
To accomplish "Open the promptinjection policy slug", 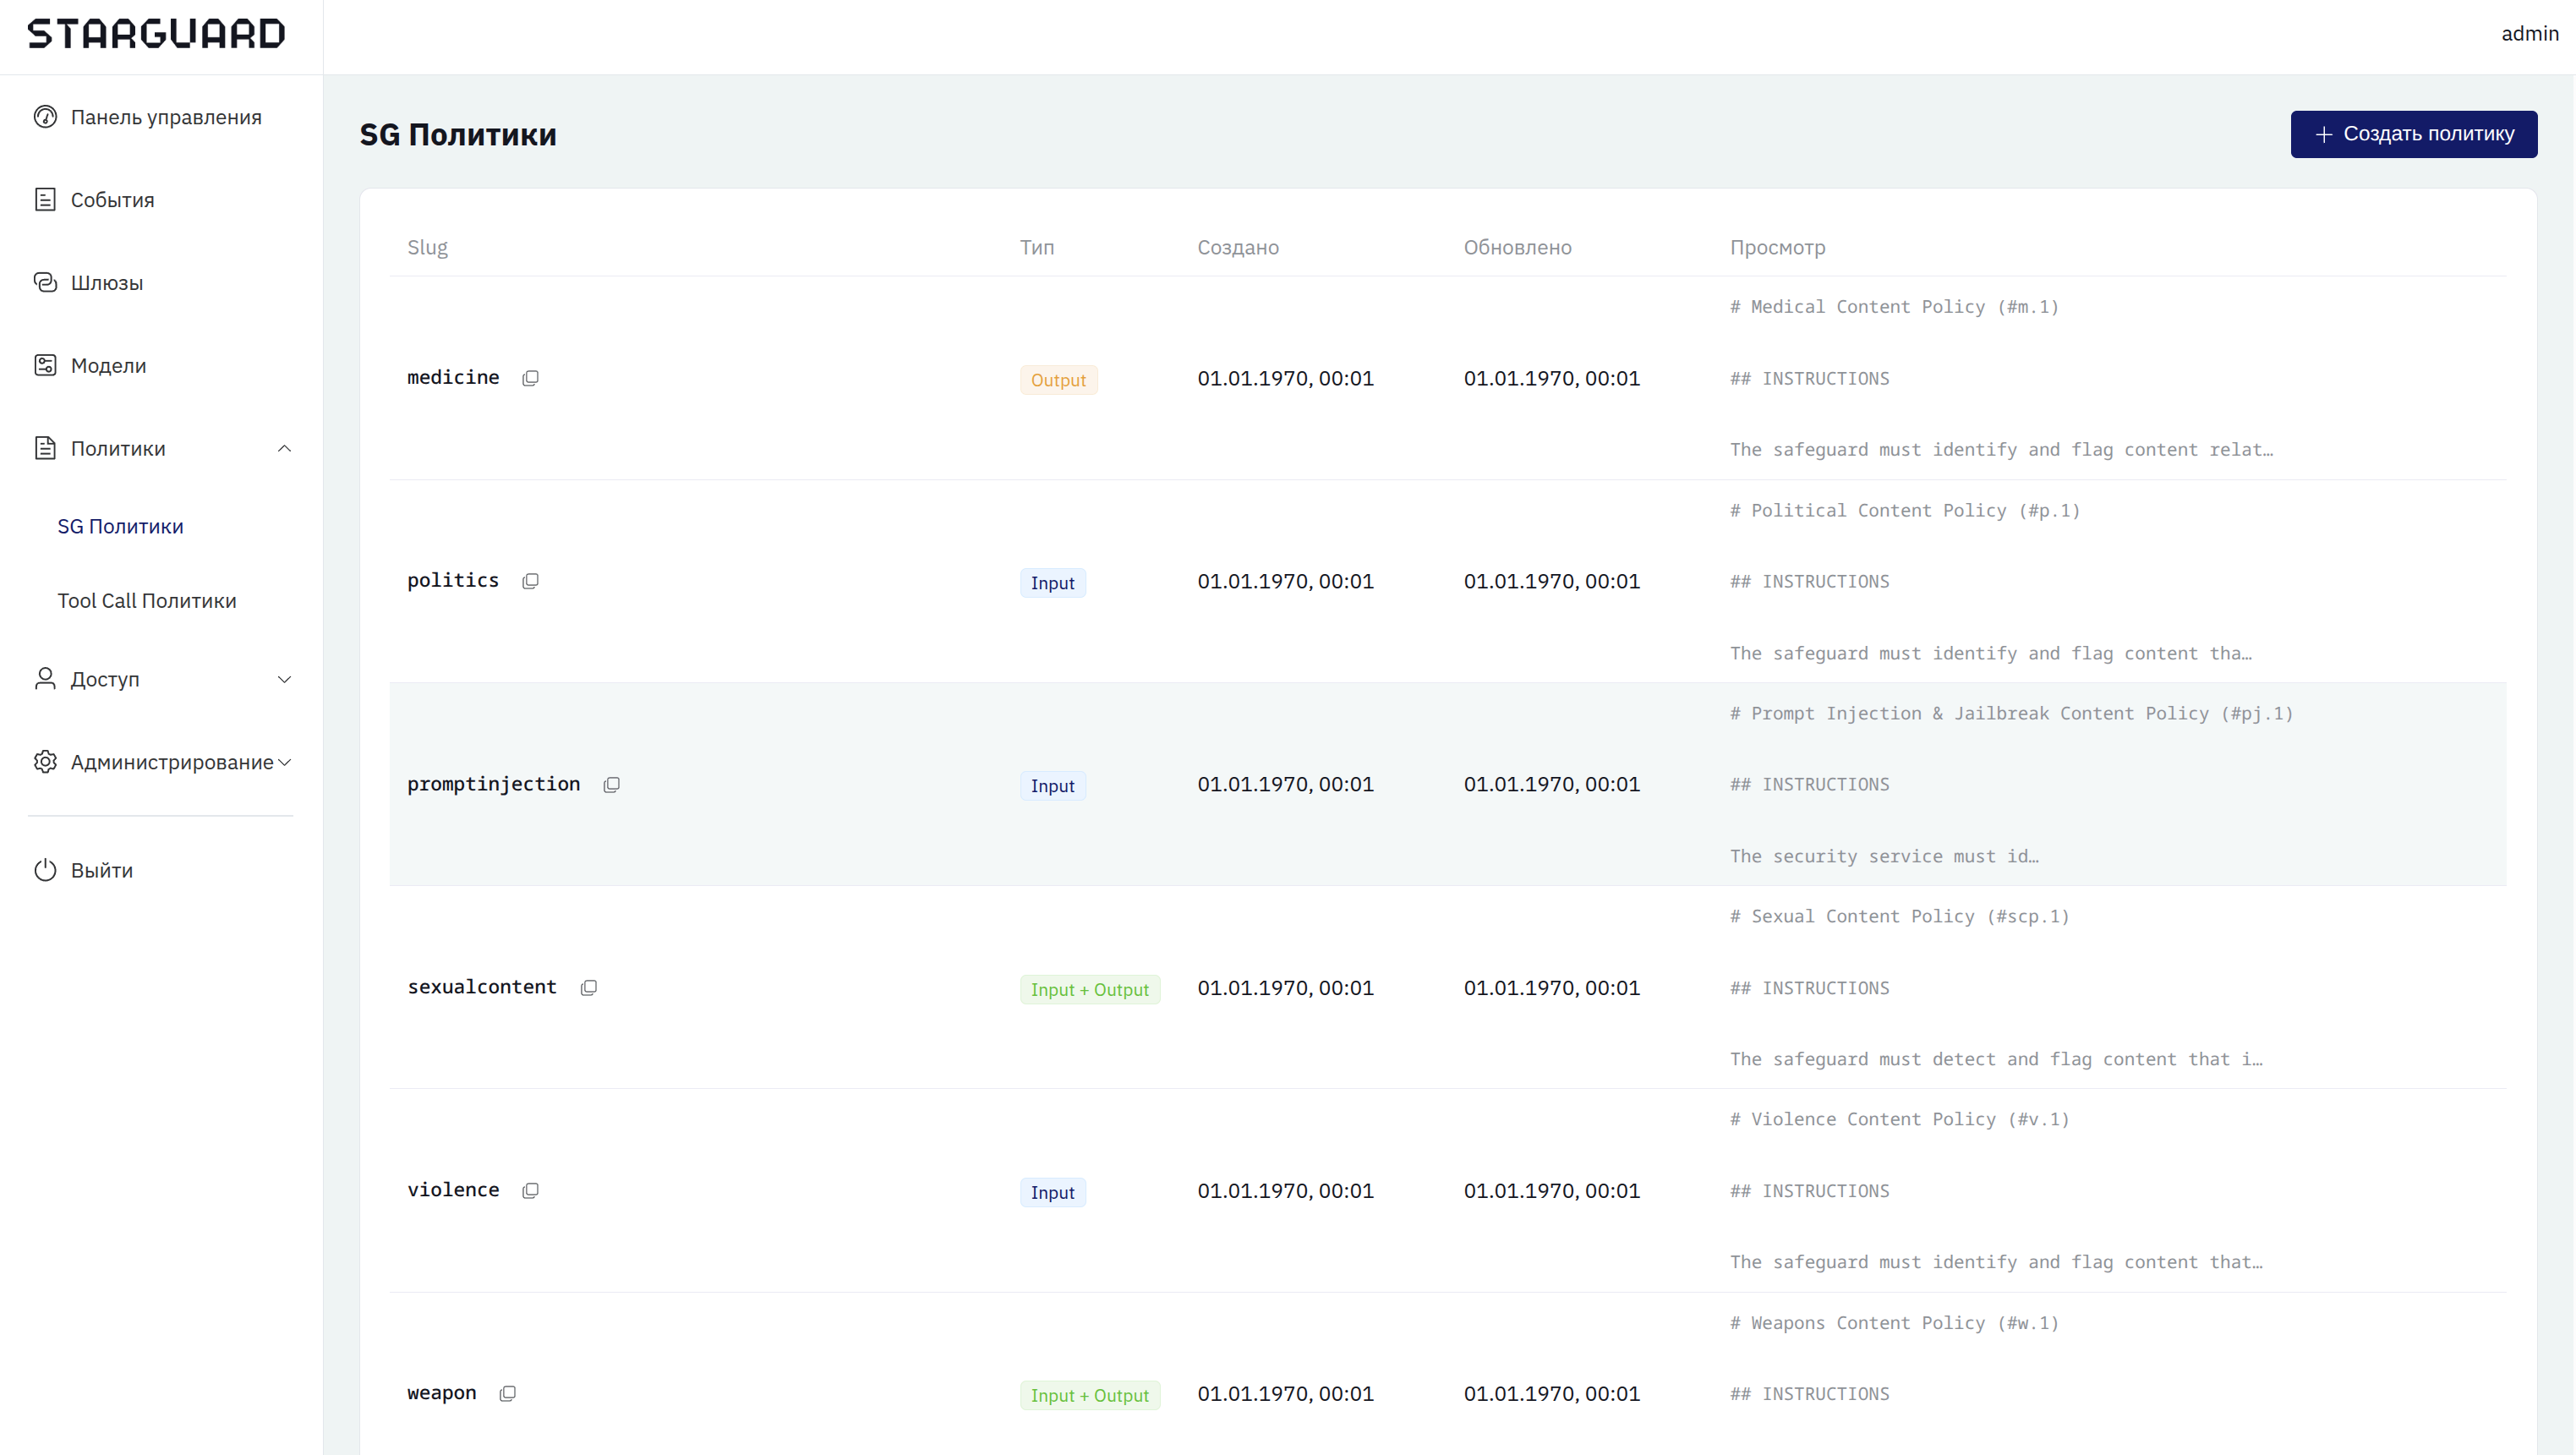I will click(x=494, y=784).
